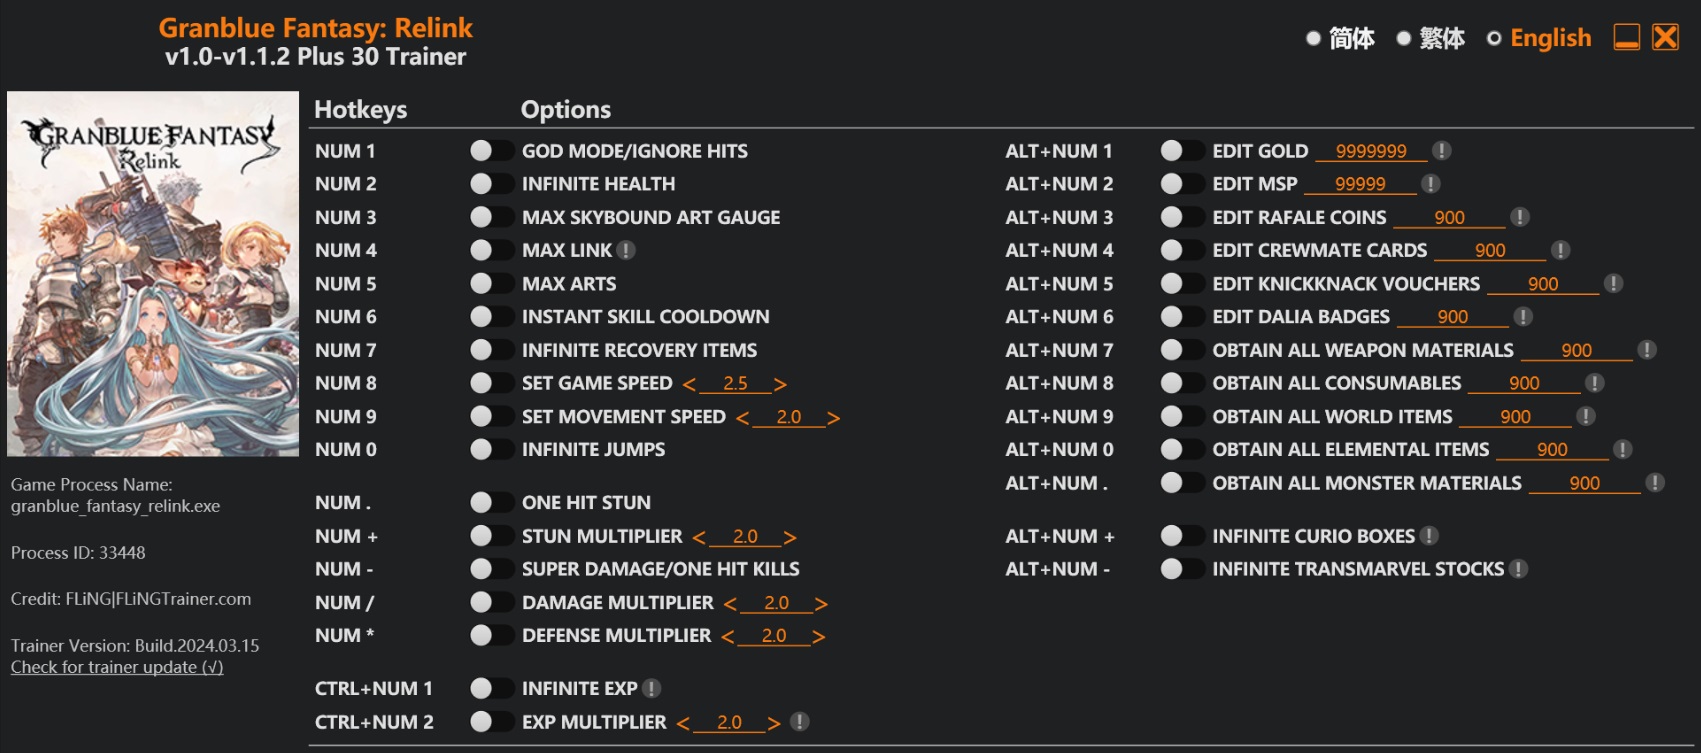Click the EDIT MSP value field
This screenshot has width=1701, height=753.
point(1360,184)
